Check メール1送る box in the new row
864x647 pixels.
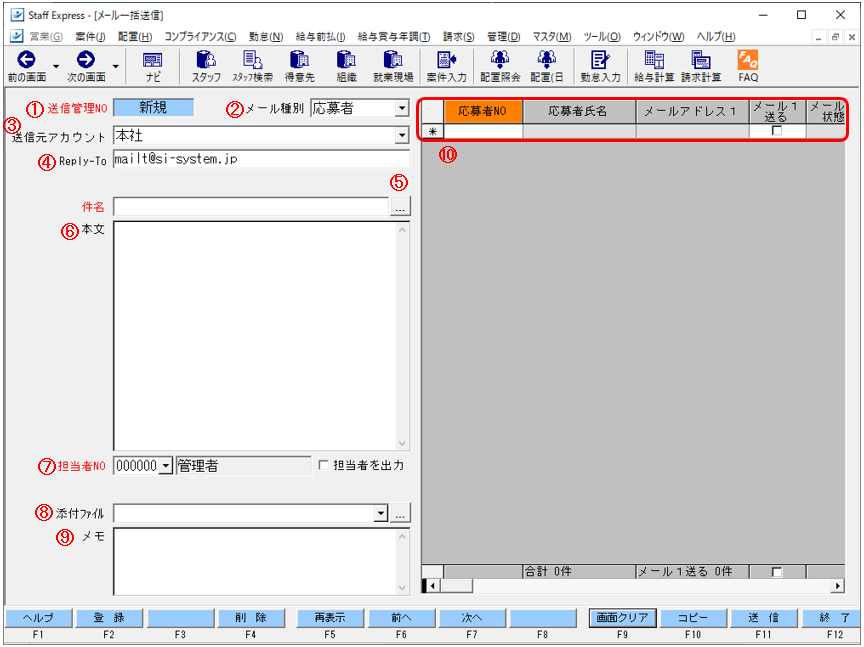click(777, 131)
